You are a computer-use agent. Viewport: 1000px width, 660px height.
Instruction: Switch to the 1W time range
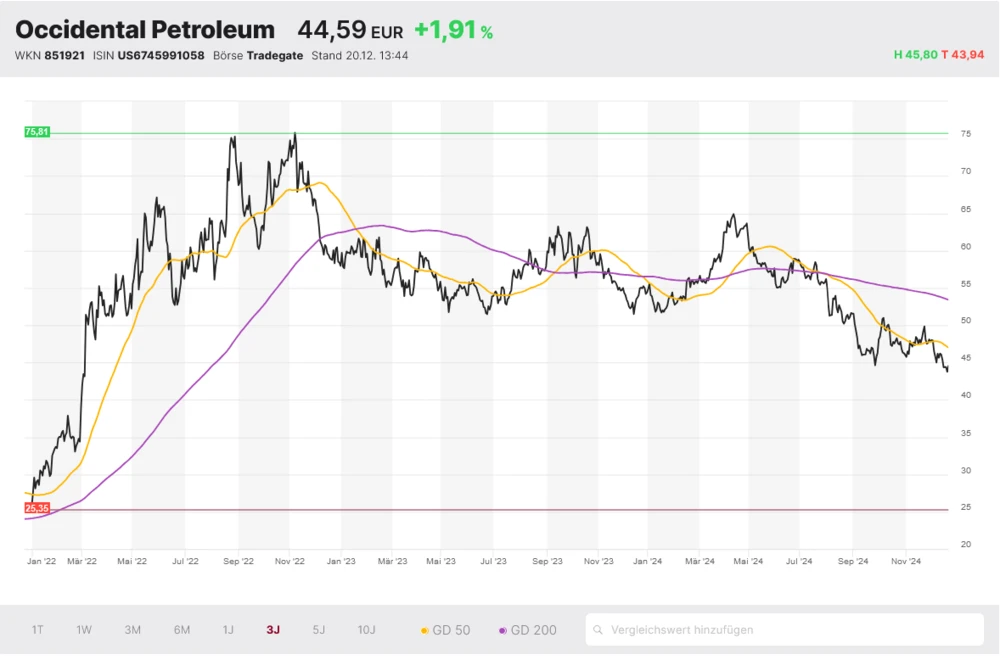pyautogui.click(x=84, y=630)
